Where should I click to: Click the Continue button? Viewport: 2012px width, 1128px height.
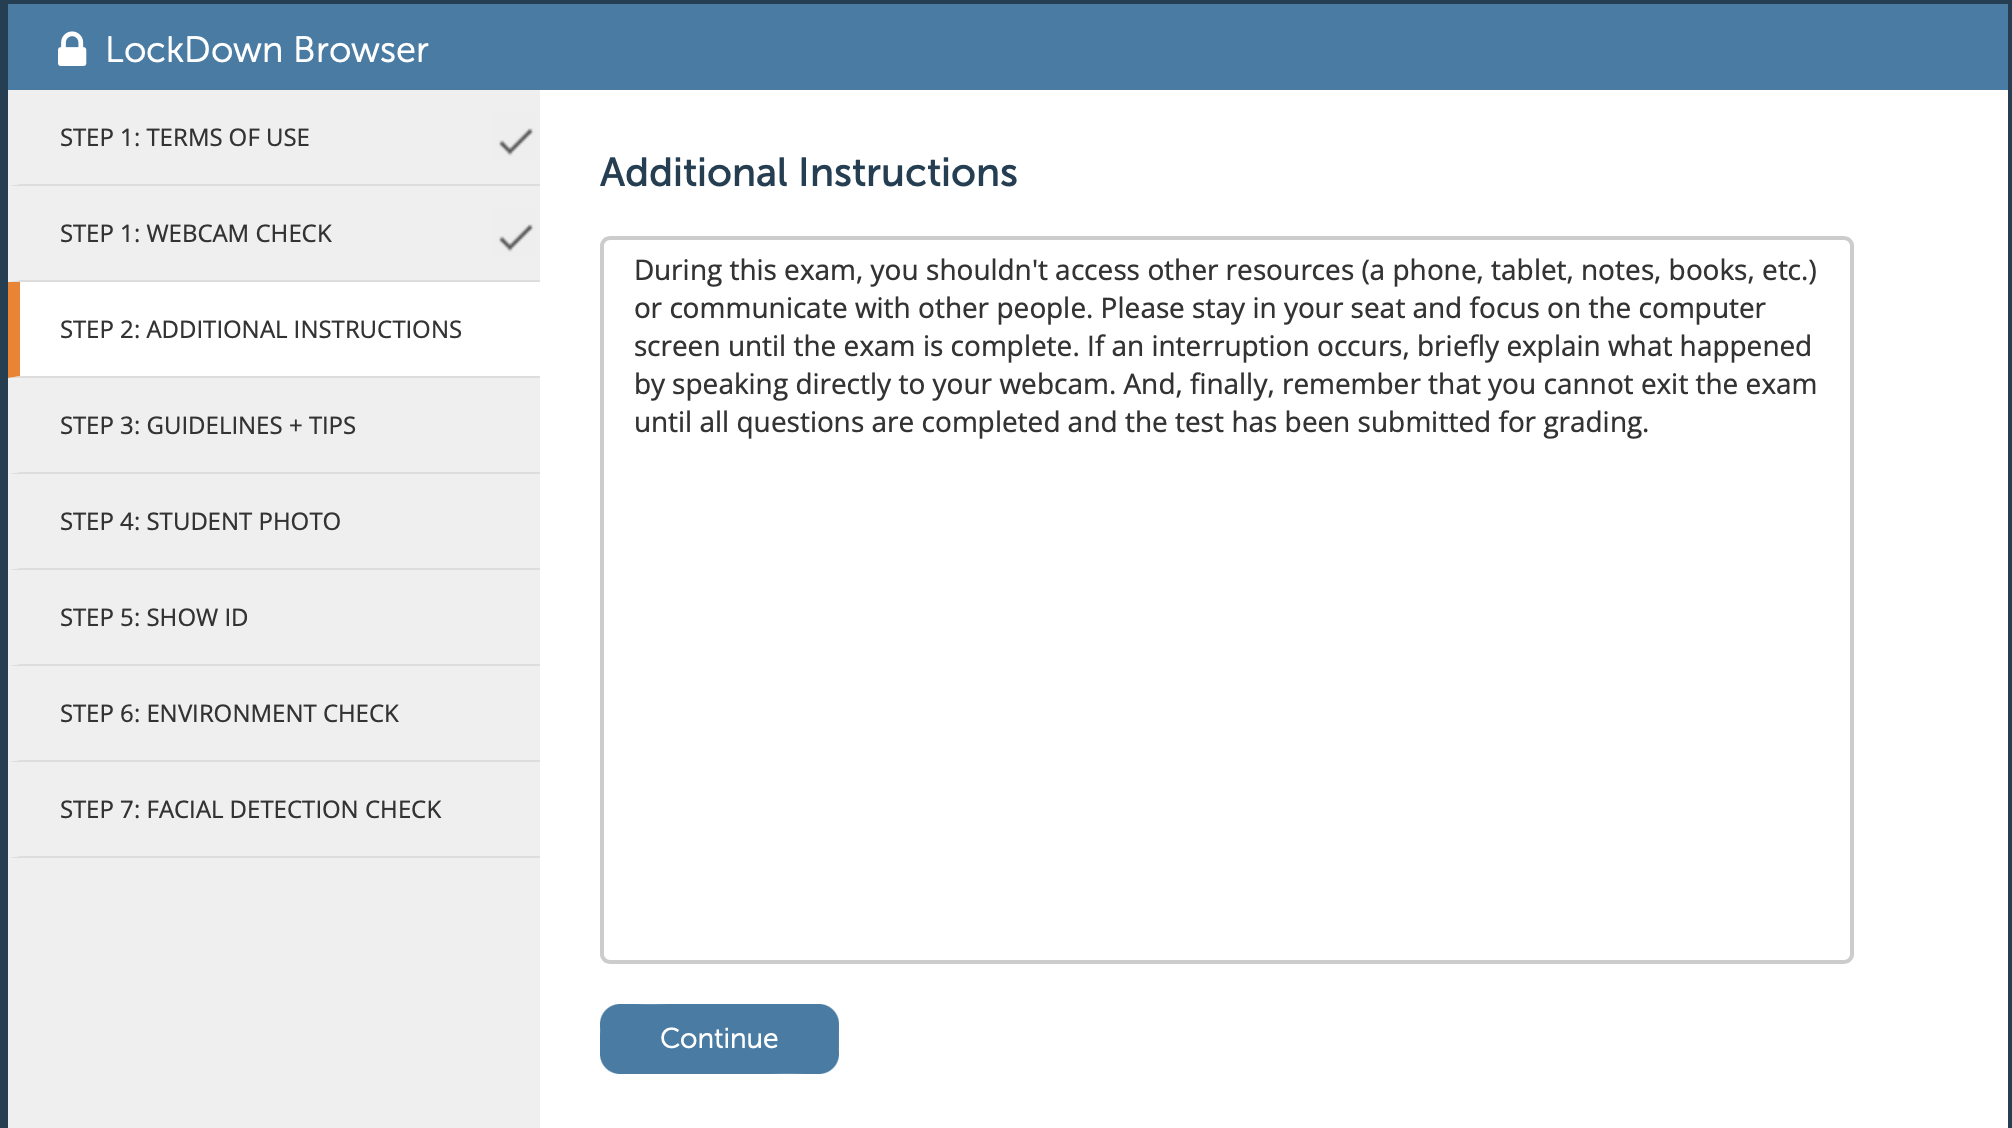point(719,1039)
